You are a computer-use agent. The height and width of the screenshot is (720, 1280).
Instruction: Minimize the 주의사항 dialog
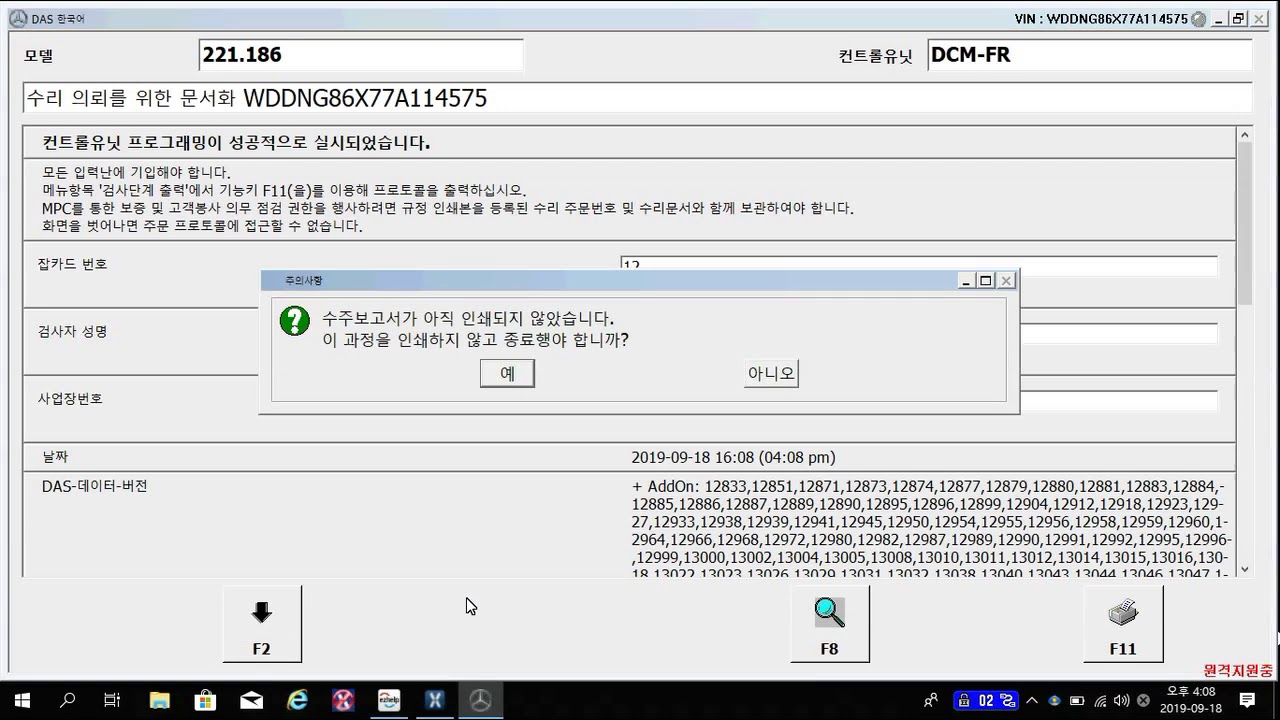966,281
